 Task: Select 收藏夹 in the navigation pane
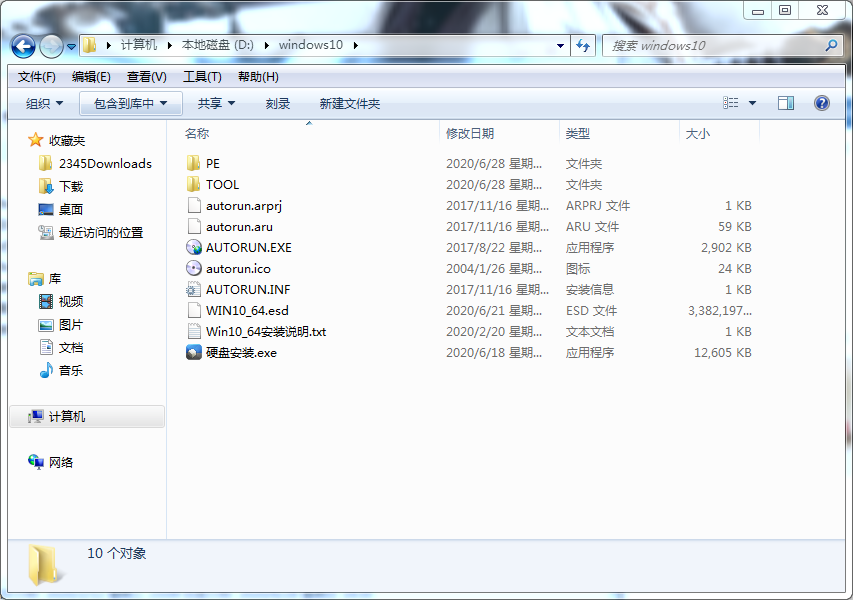click(x=66, y=140)
